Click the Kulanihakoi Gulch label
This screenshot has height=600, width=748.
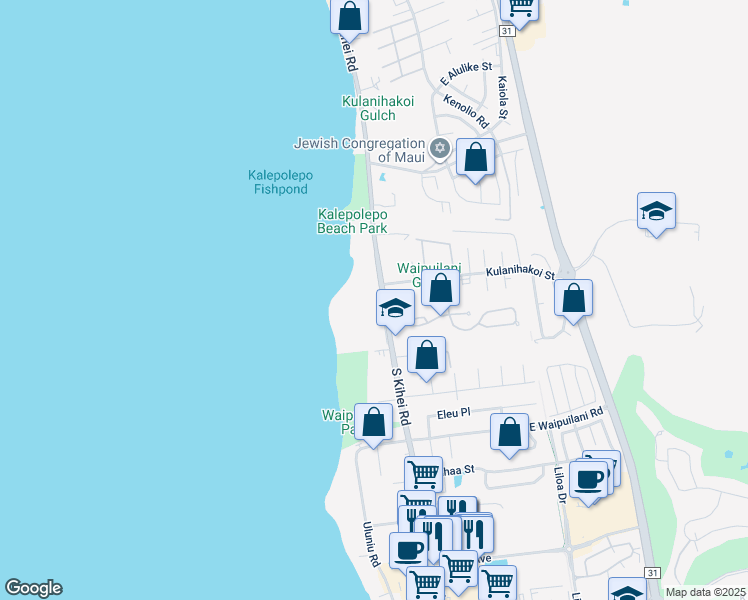coord(378,108)
